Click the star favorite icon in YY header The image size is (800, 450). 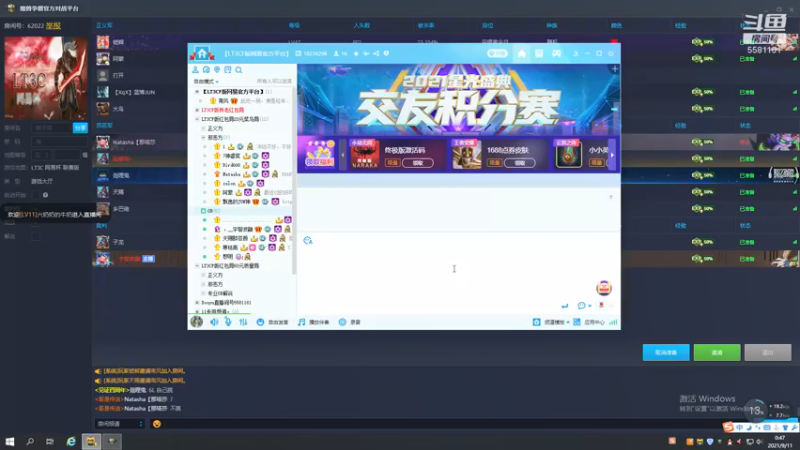[x=356, y=54]
